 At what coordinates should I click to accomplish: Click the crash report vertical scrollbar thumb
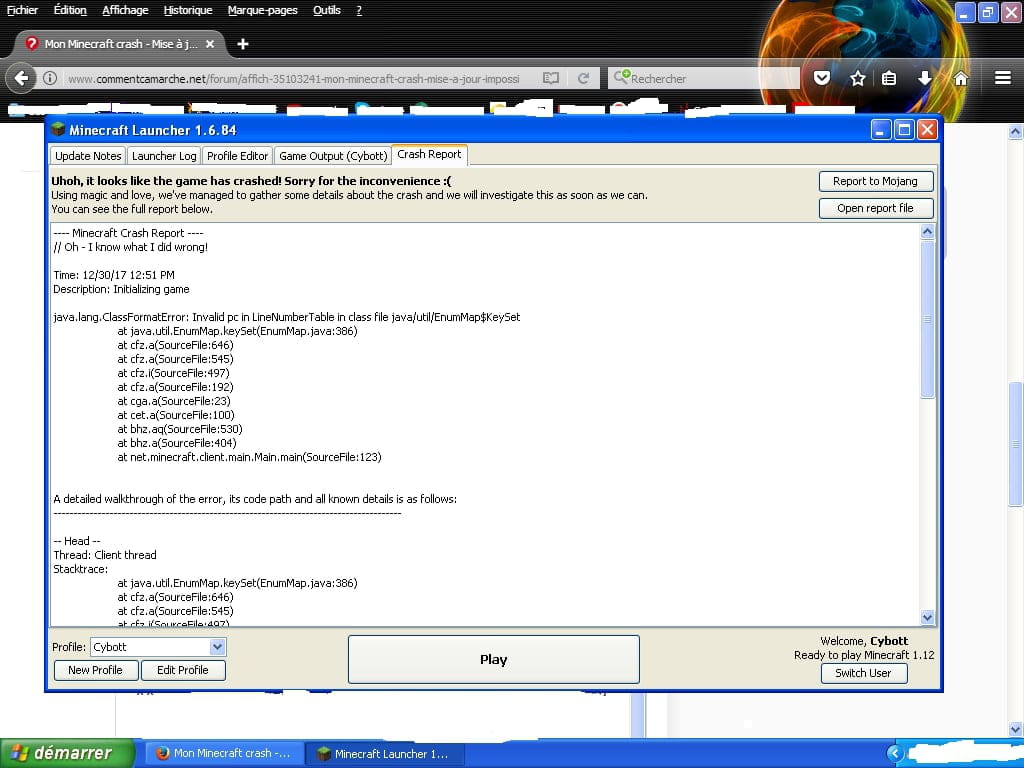click(927, 319)
